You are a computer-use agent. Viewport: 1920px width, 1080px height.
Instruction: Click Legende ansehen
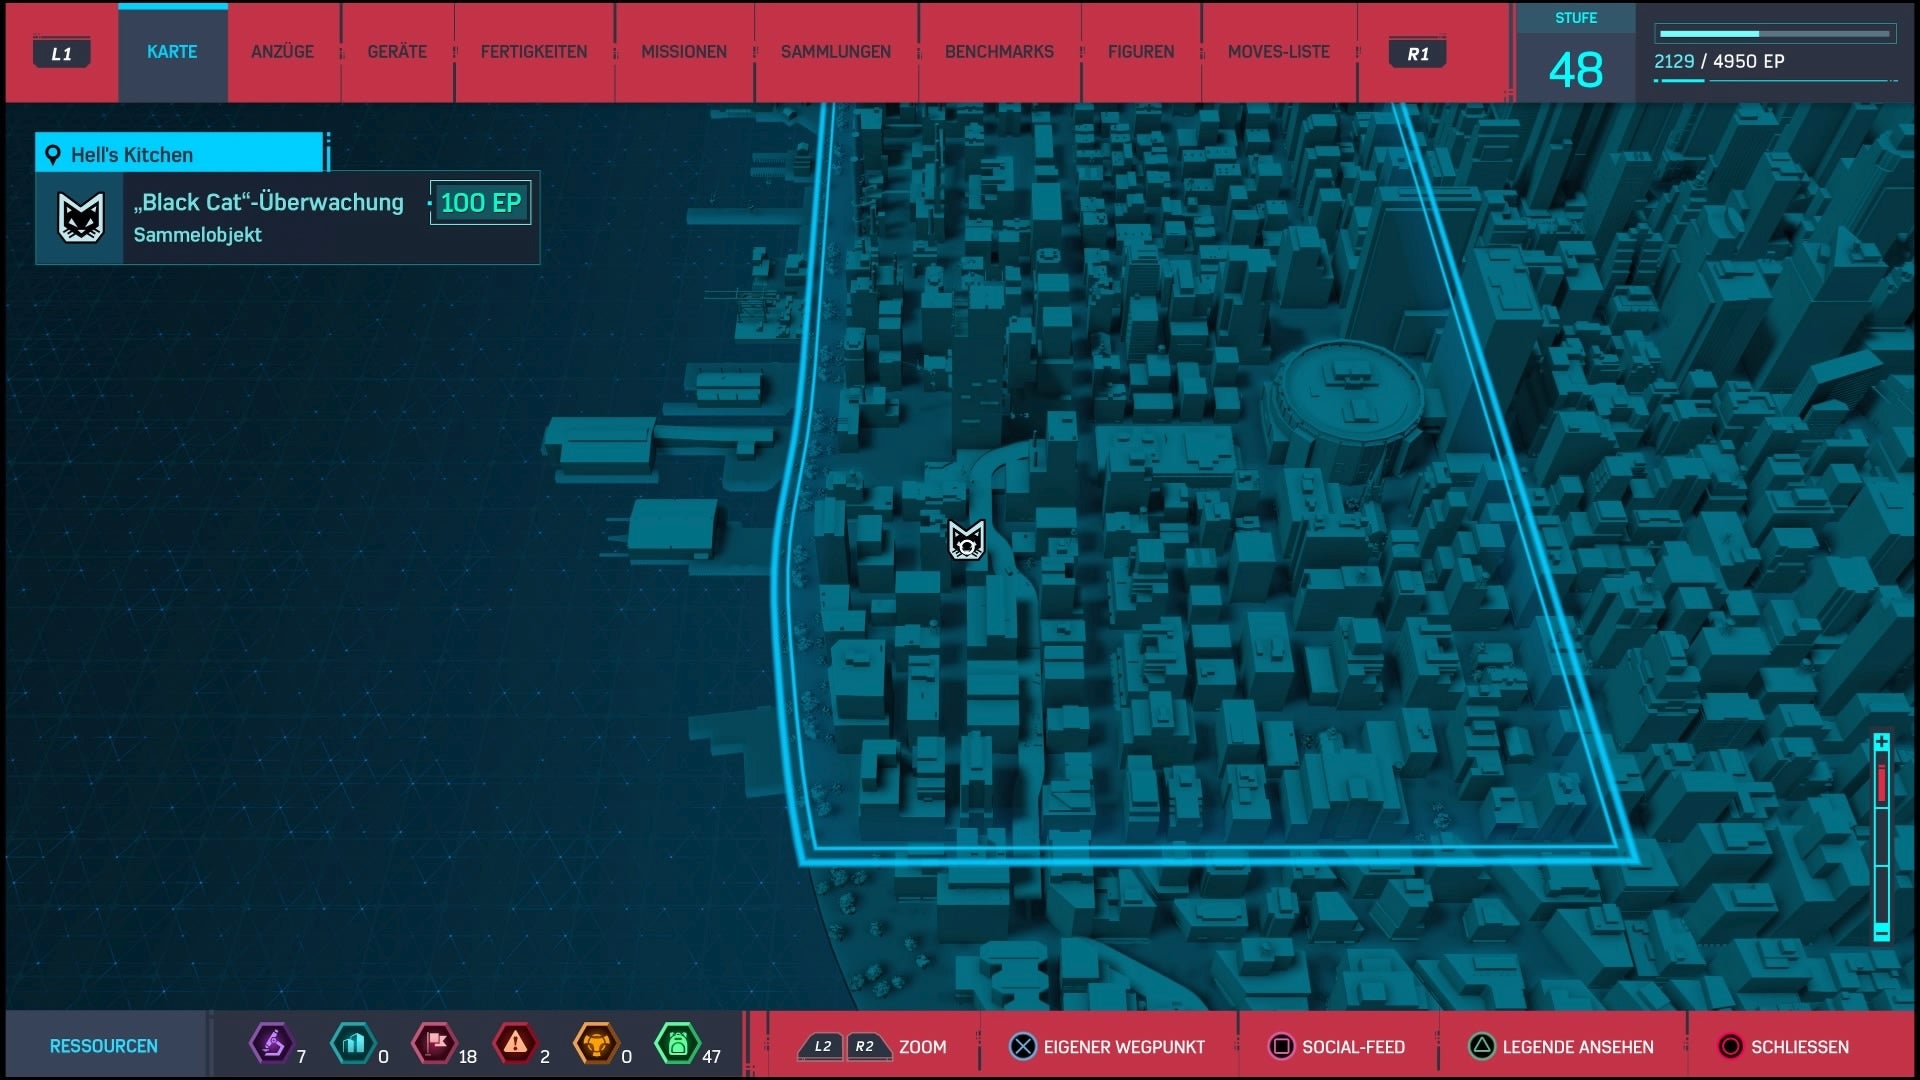point(1578,1047)
